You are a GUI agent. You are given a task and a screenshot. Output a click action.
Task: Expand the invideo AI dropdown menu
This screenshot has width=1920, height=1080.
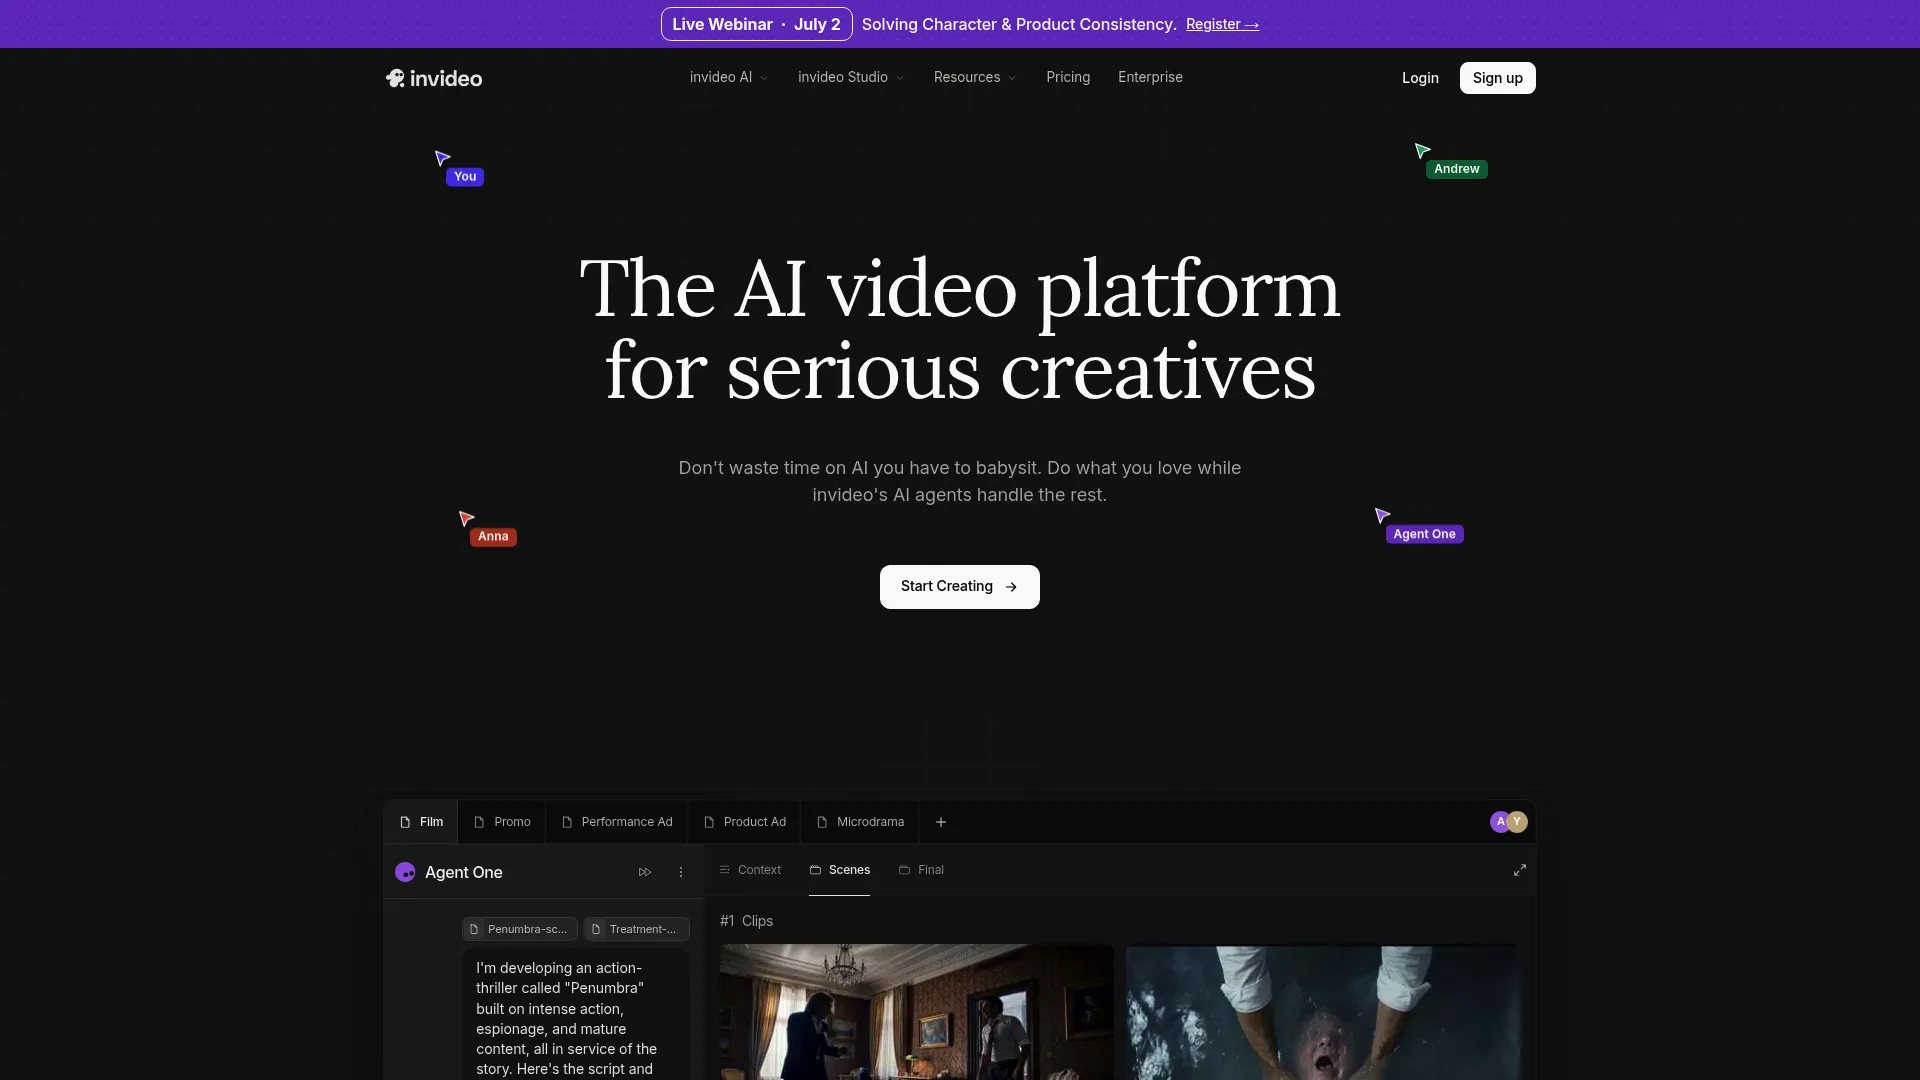click(729, 77)
